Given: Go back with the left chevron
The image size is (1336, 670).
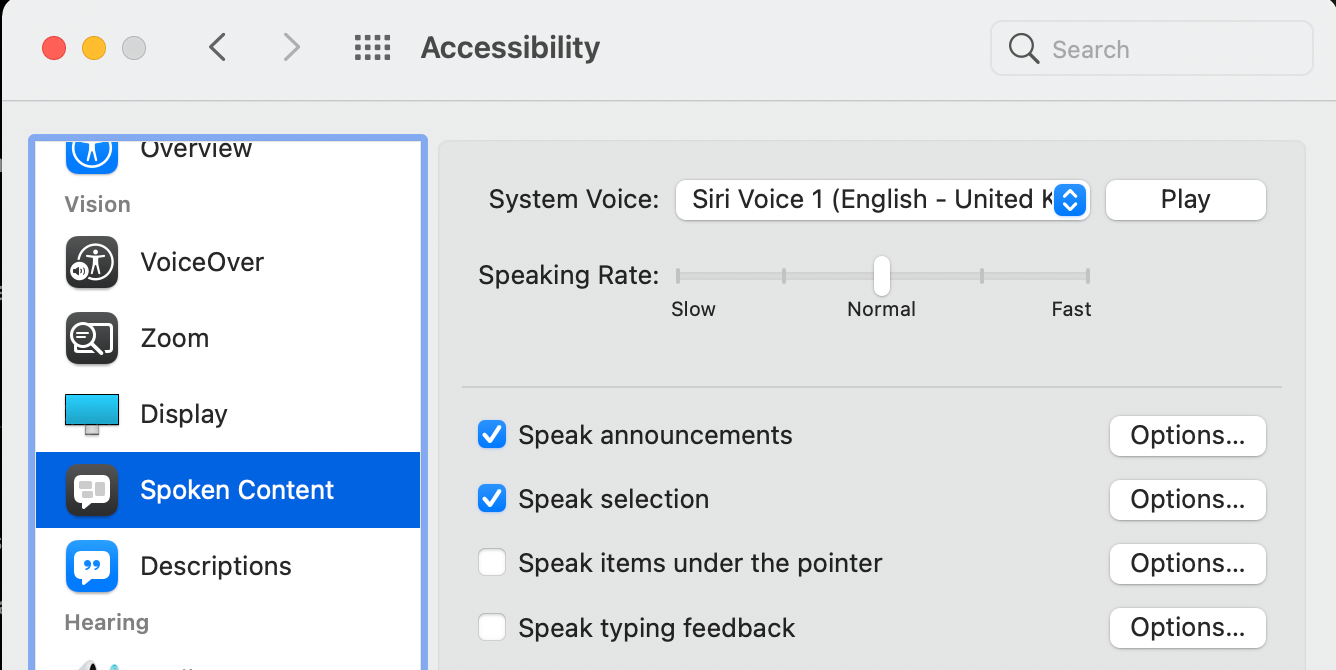Looking at the screenshot, I should coord(218,47).
